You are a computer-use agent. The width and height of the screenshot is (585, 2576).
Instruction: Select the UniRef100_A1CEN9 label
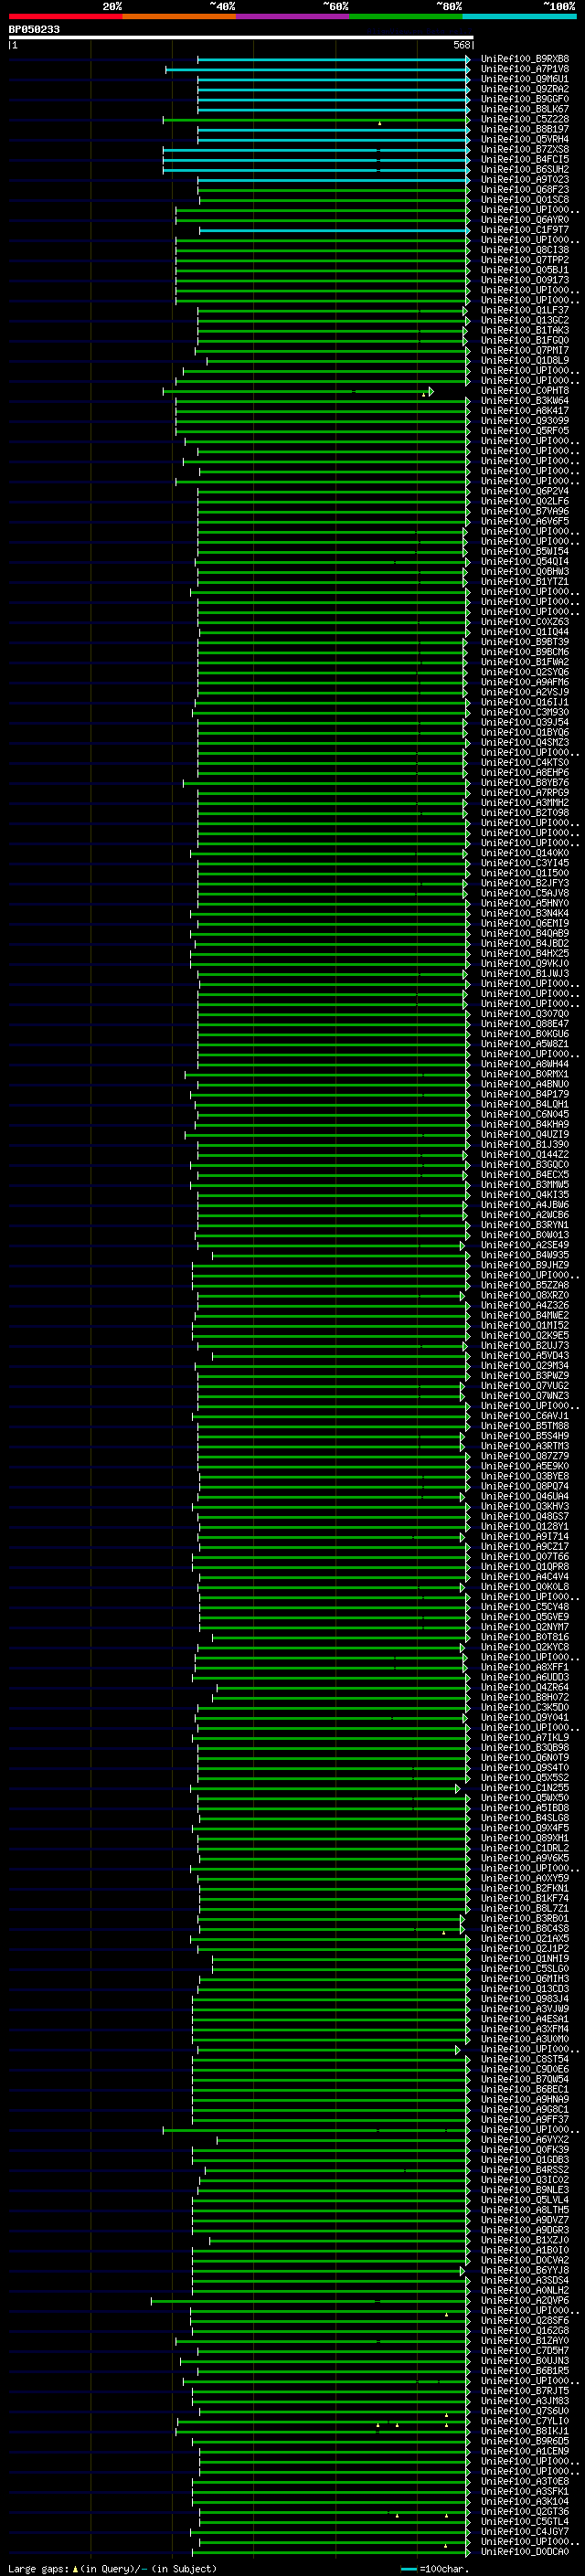point(524,2450)
